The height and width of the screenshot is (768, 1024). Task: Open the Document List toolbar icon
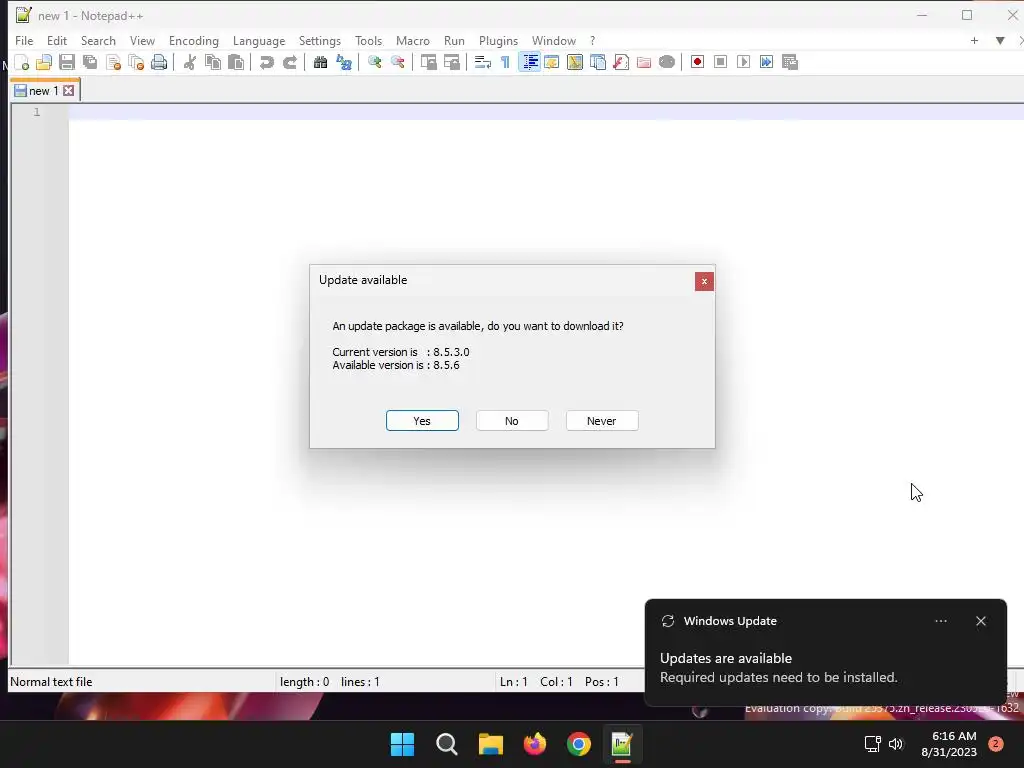[598, 62]
